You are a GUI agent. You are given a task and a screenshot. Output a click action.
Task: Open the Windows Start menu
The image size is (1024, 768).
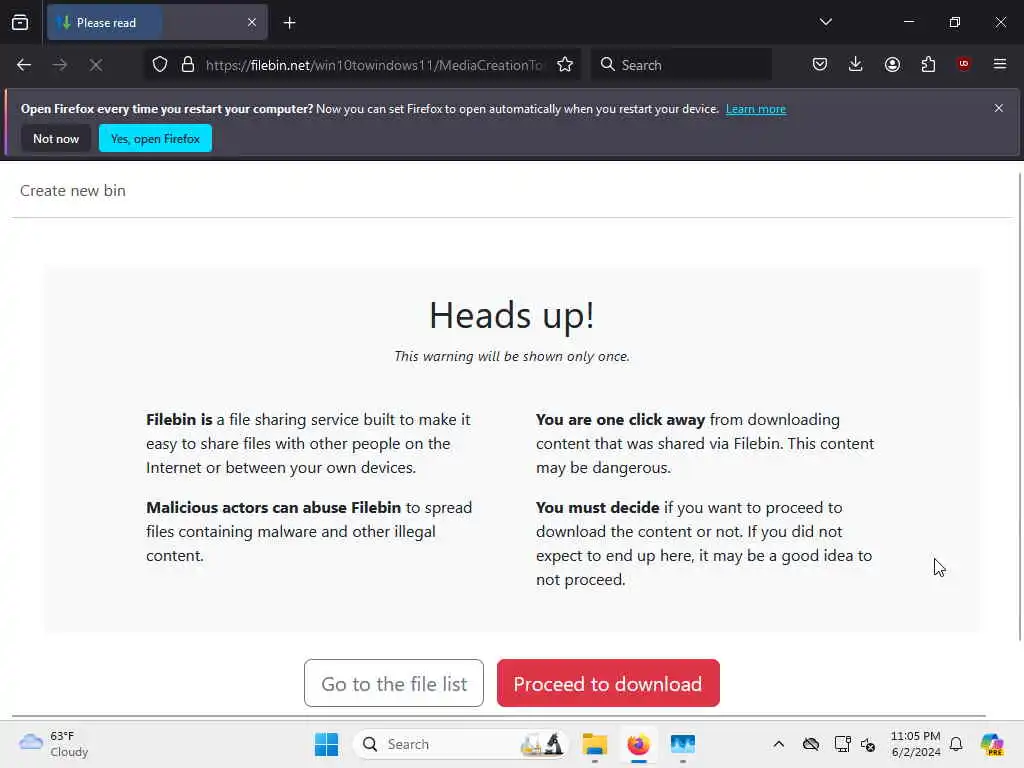327,744
